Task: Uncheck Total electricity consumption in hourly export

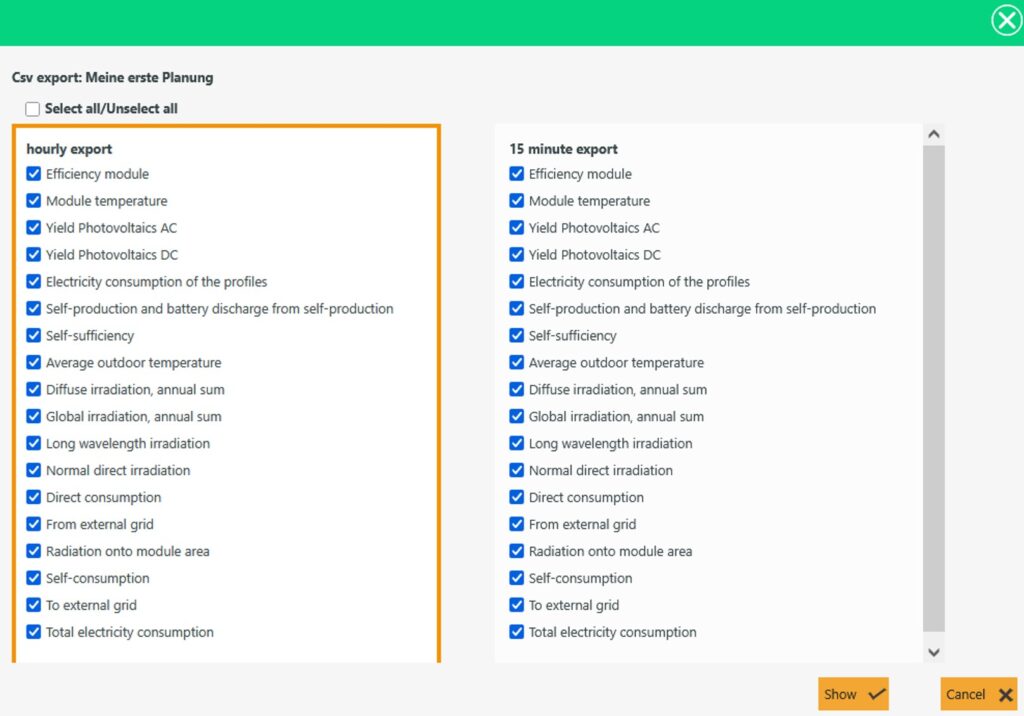Action: (x=34, y=633)
